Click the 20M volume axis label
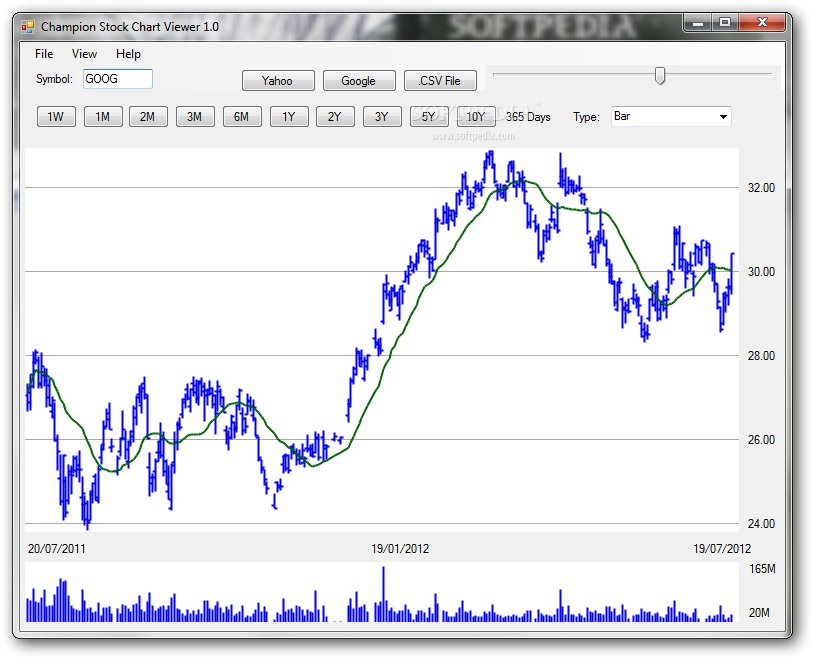 coord(759,613)
